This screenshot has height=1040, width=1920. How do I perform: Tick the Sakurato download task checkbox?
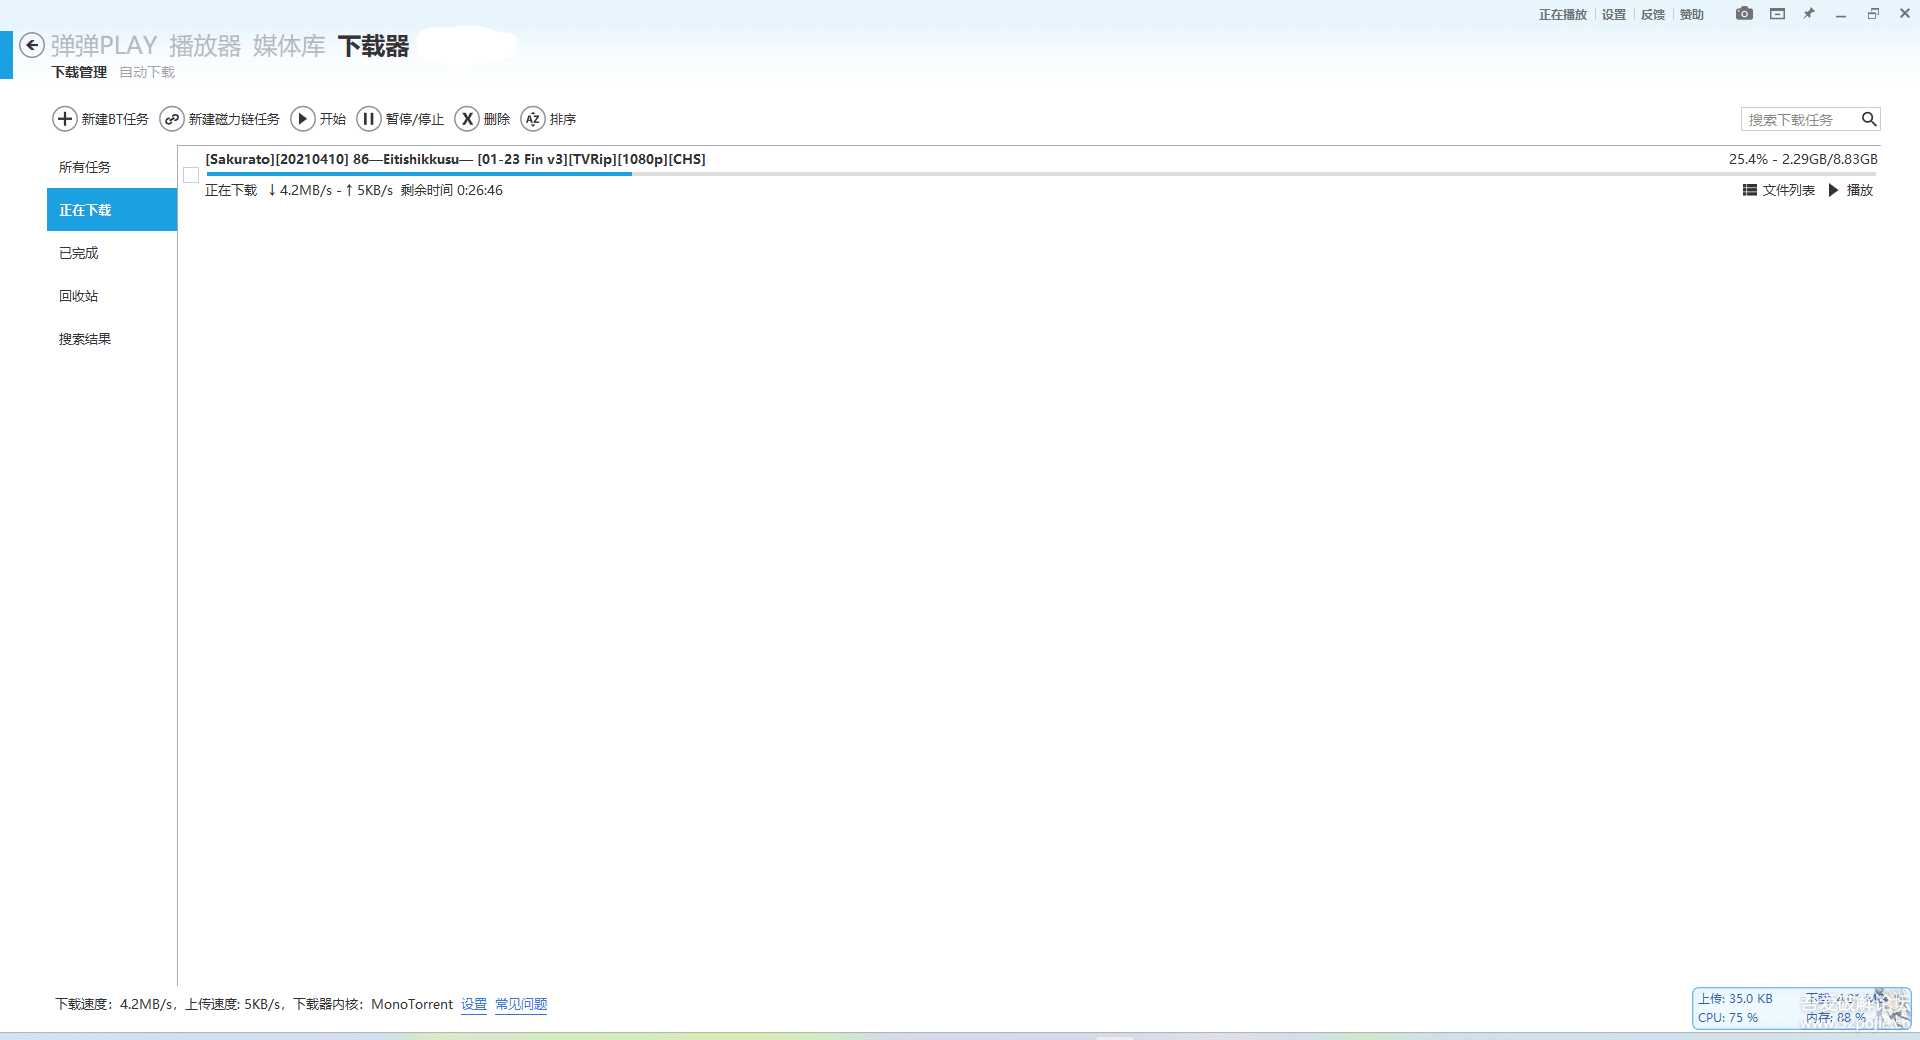(x=191, y=175)
